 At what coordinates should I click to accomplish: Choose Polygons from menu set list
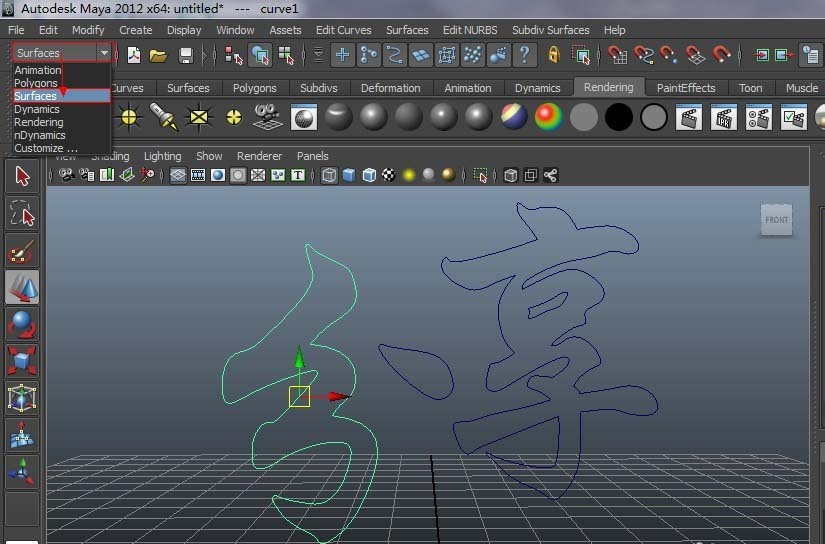[36, 83]
